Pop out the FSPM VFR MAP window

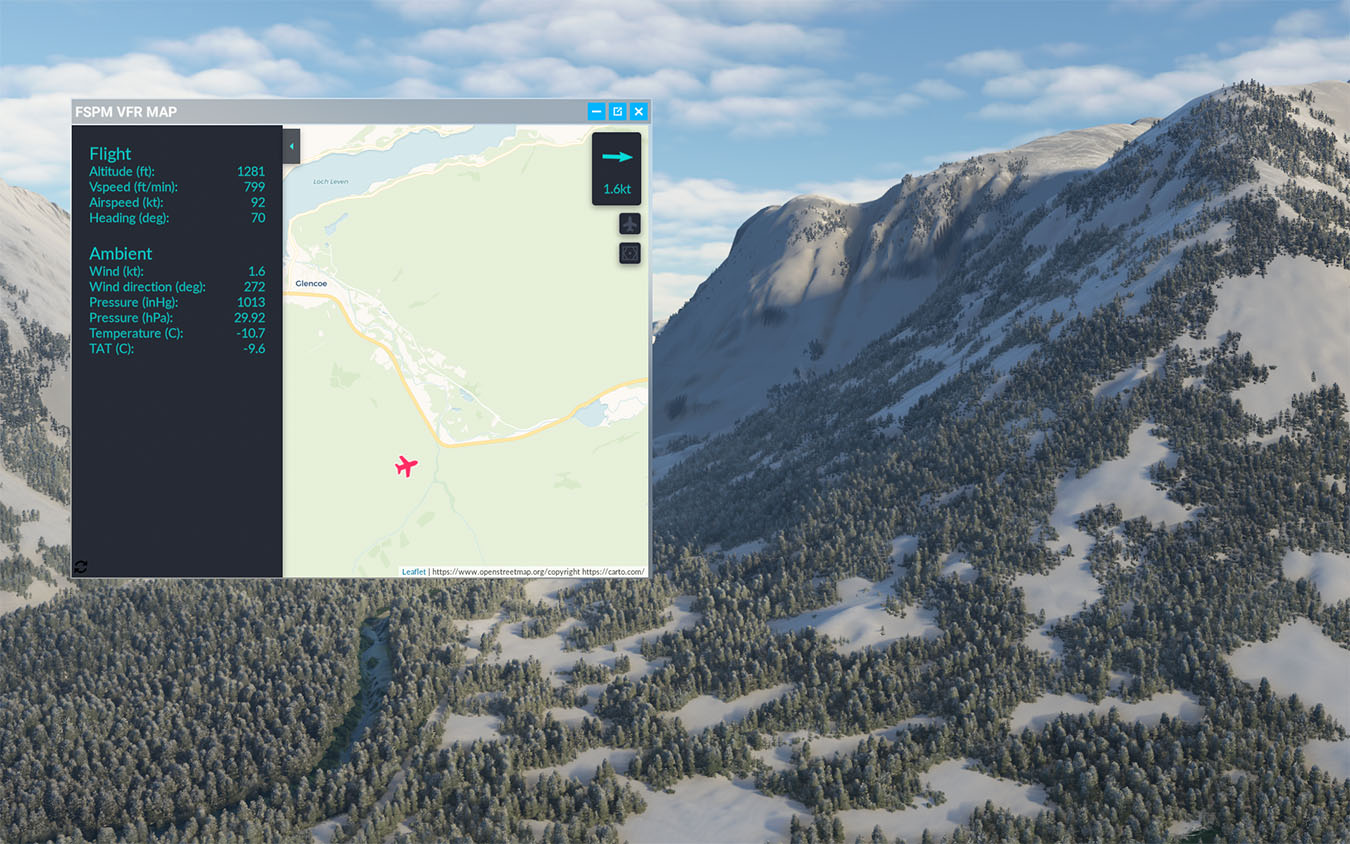[x=618, y=111]
